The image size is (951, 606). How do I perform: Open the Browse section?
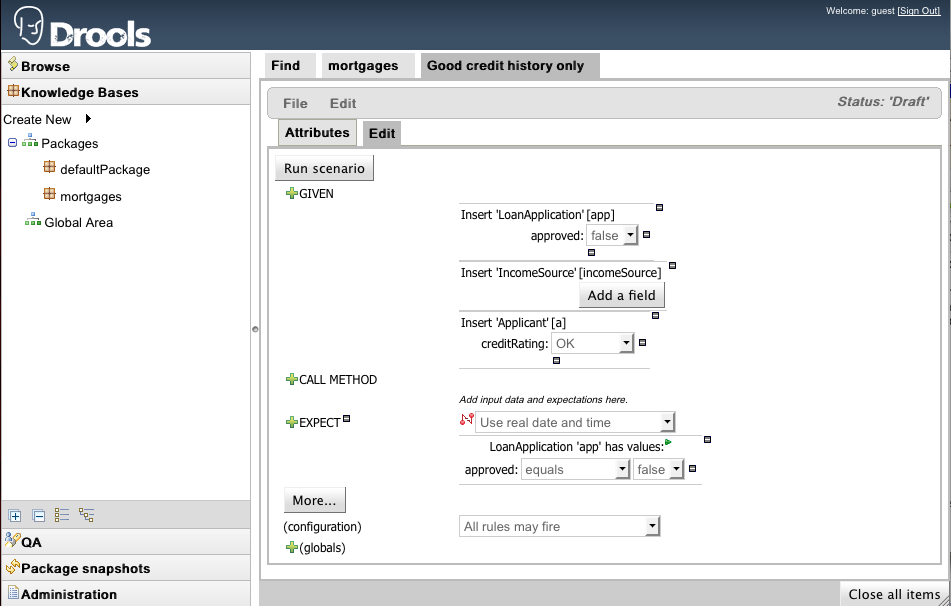tap(126, 66)
